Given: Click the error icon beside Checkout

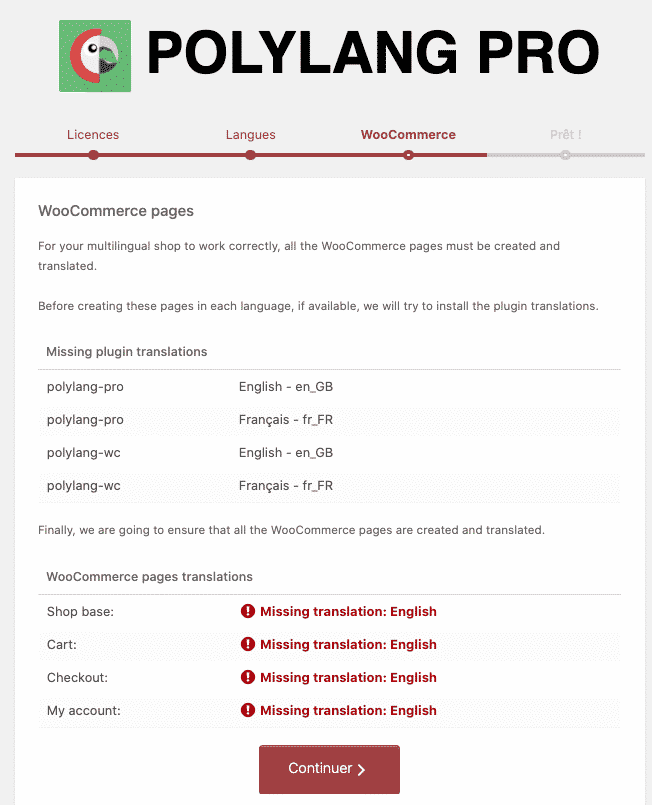Looking at the screenshot, I should point(249,677).
